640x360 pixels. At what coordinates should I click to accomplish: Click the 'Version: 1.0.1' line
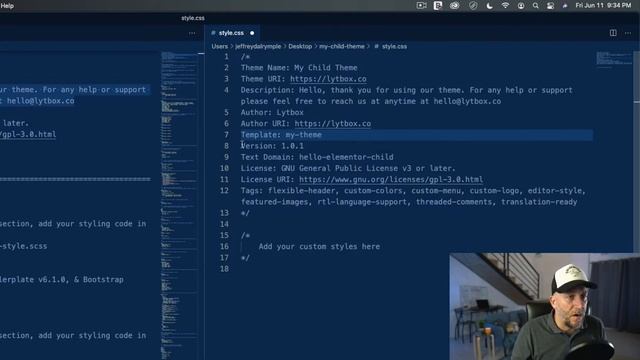coord(272,146)
